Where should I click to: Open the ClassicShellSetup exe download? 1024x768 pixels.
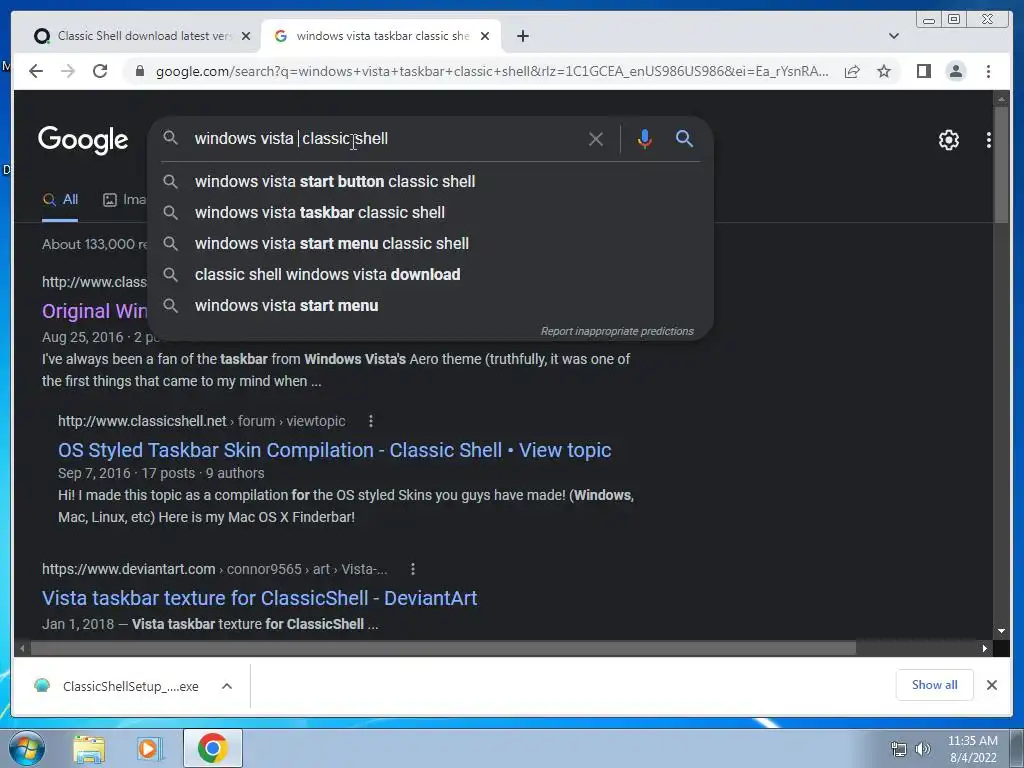(119, 686)
